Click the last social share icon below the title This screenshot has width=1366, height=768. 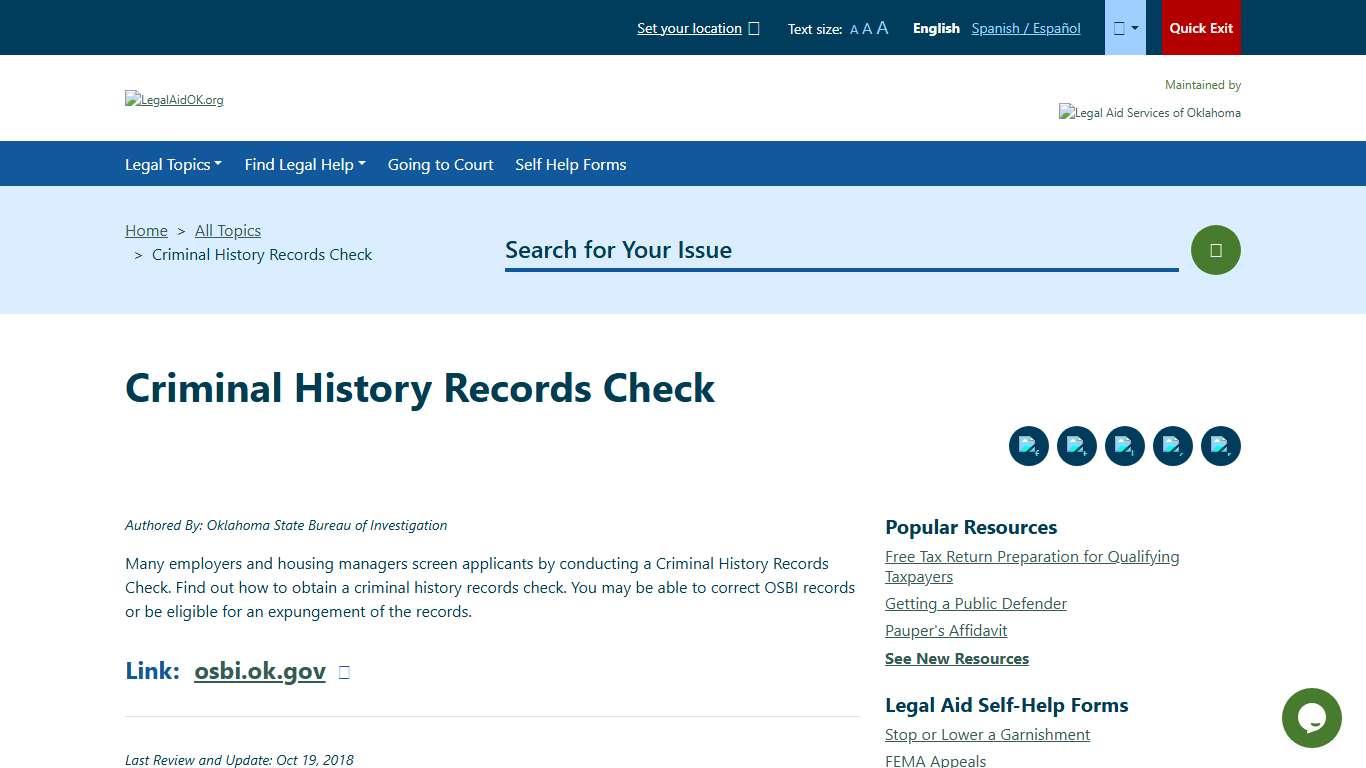pyautogui.click(x=1220, y=446)
